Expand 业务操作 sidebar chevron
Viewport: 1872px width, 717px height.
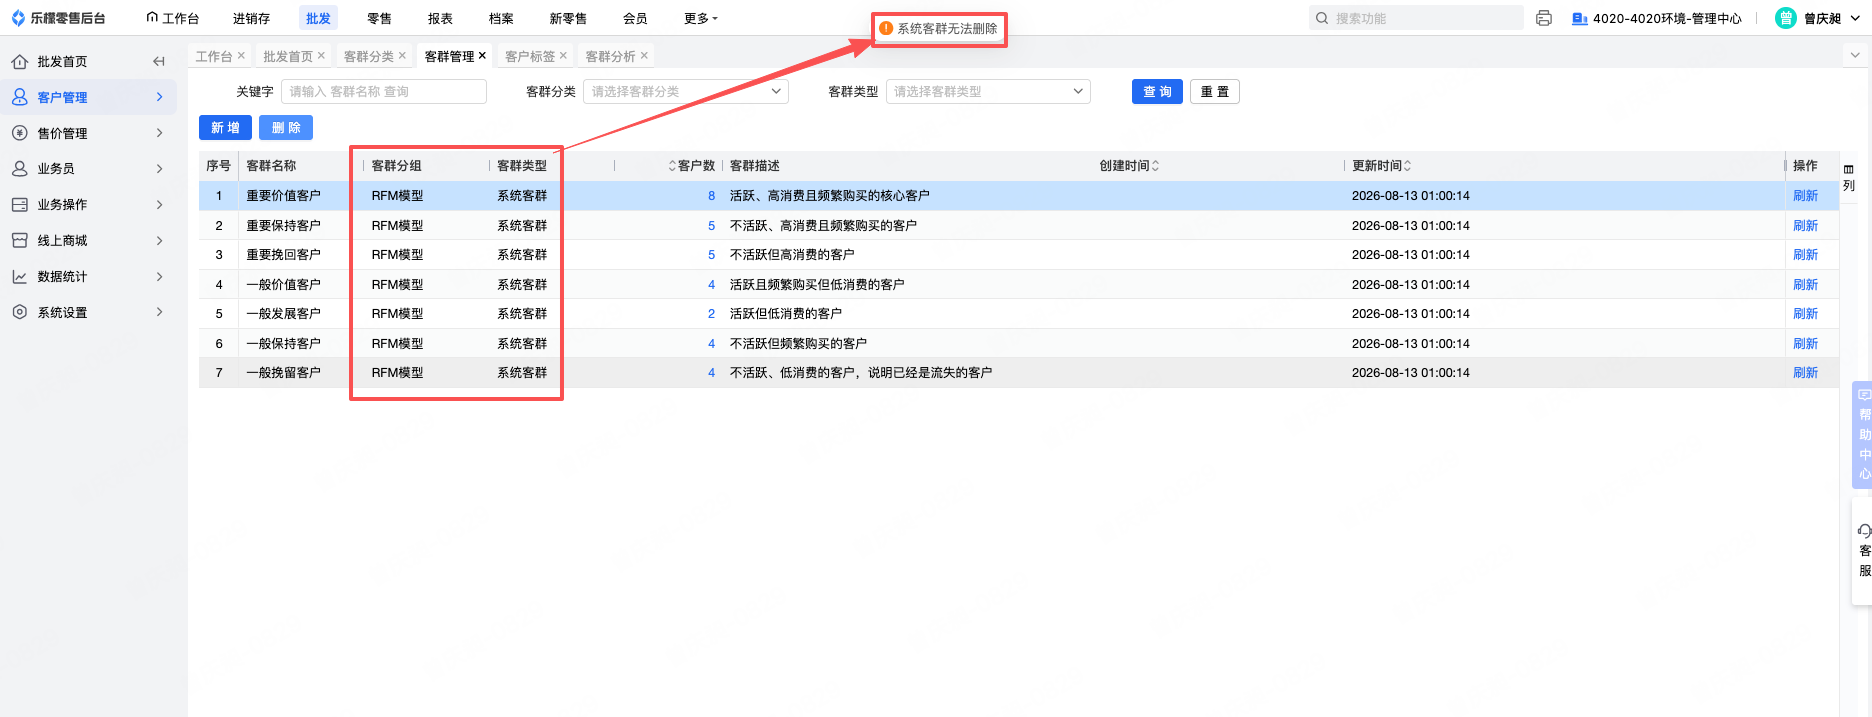159,204
